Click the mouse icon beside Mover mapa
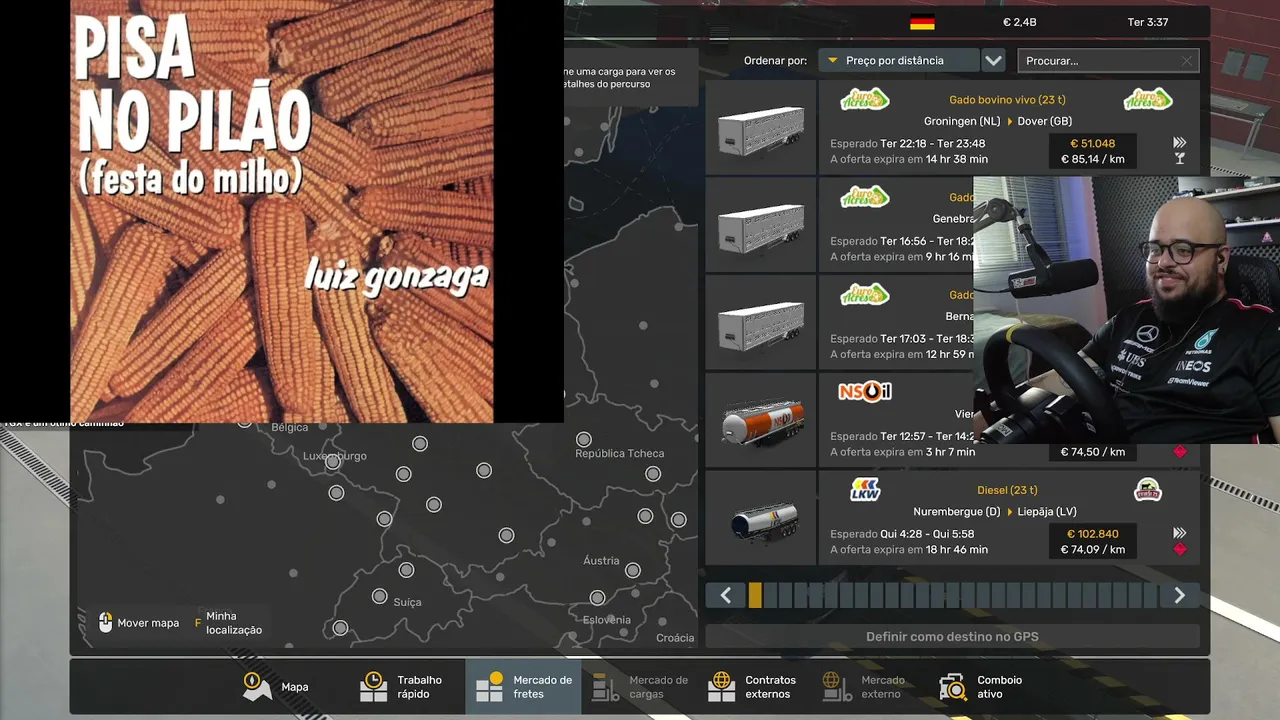Screen dimensions: 1280x720 pyautogui.click(x=106, y=623)
